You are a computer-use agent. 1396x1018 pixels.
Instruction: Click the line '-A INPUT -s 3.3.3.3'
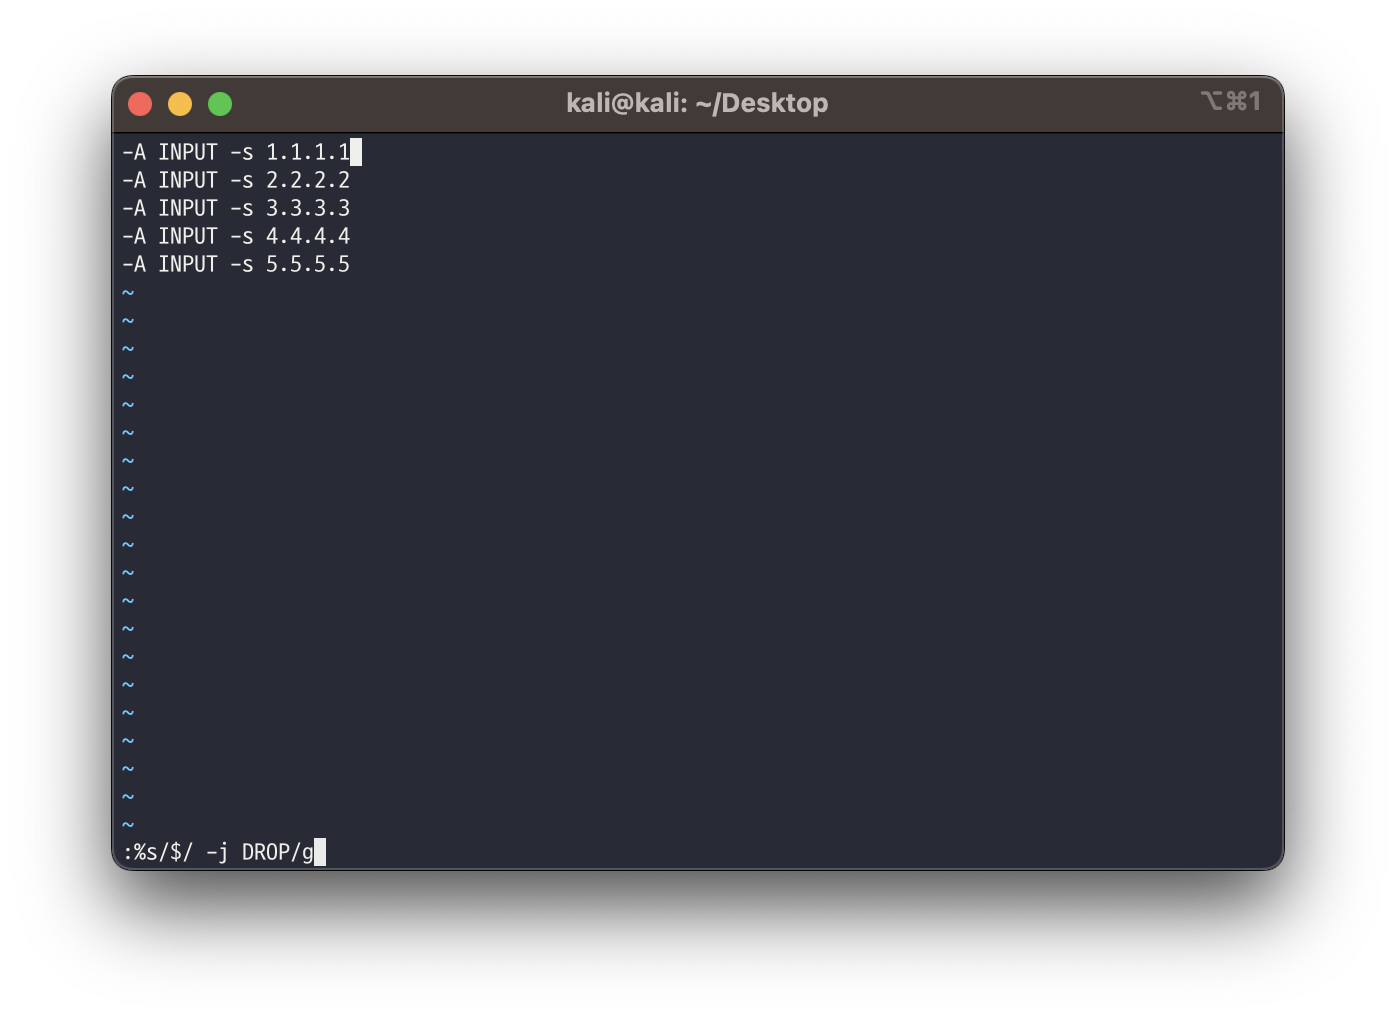coord(236,208)
